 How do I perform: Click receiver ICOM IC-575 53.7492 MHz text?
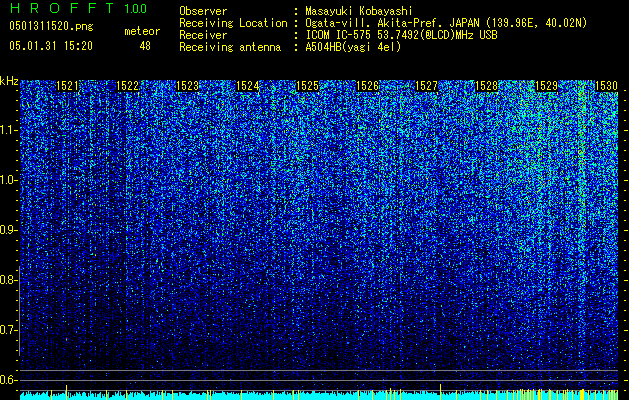[401, 35]
